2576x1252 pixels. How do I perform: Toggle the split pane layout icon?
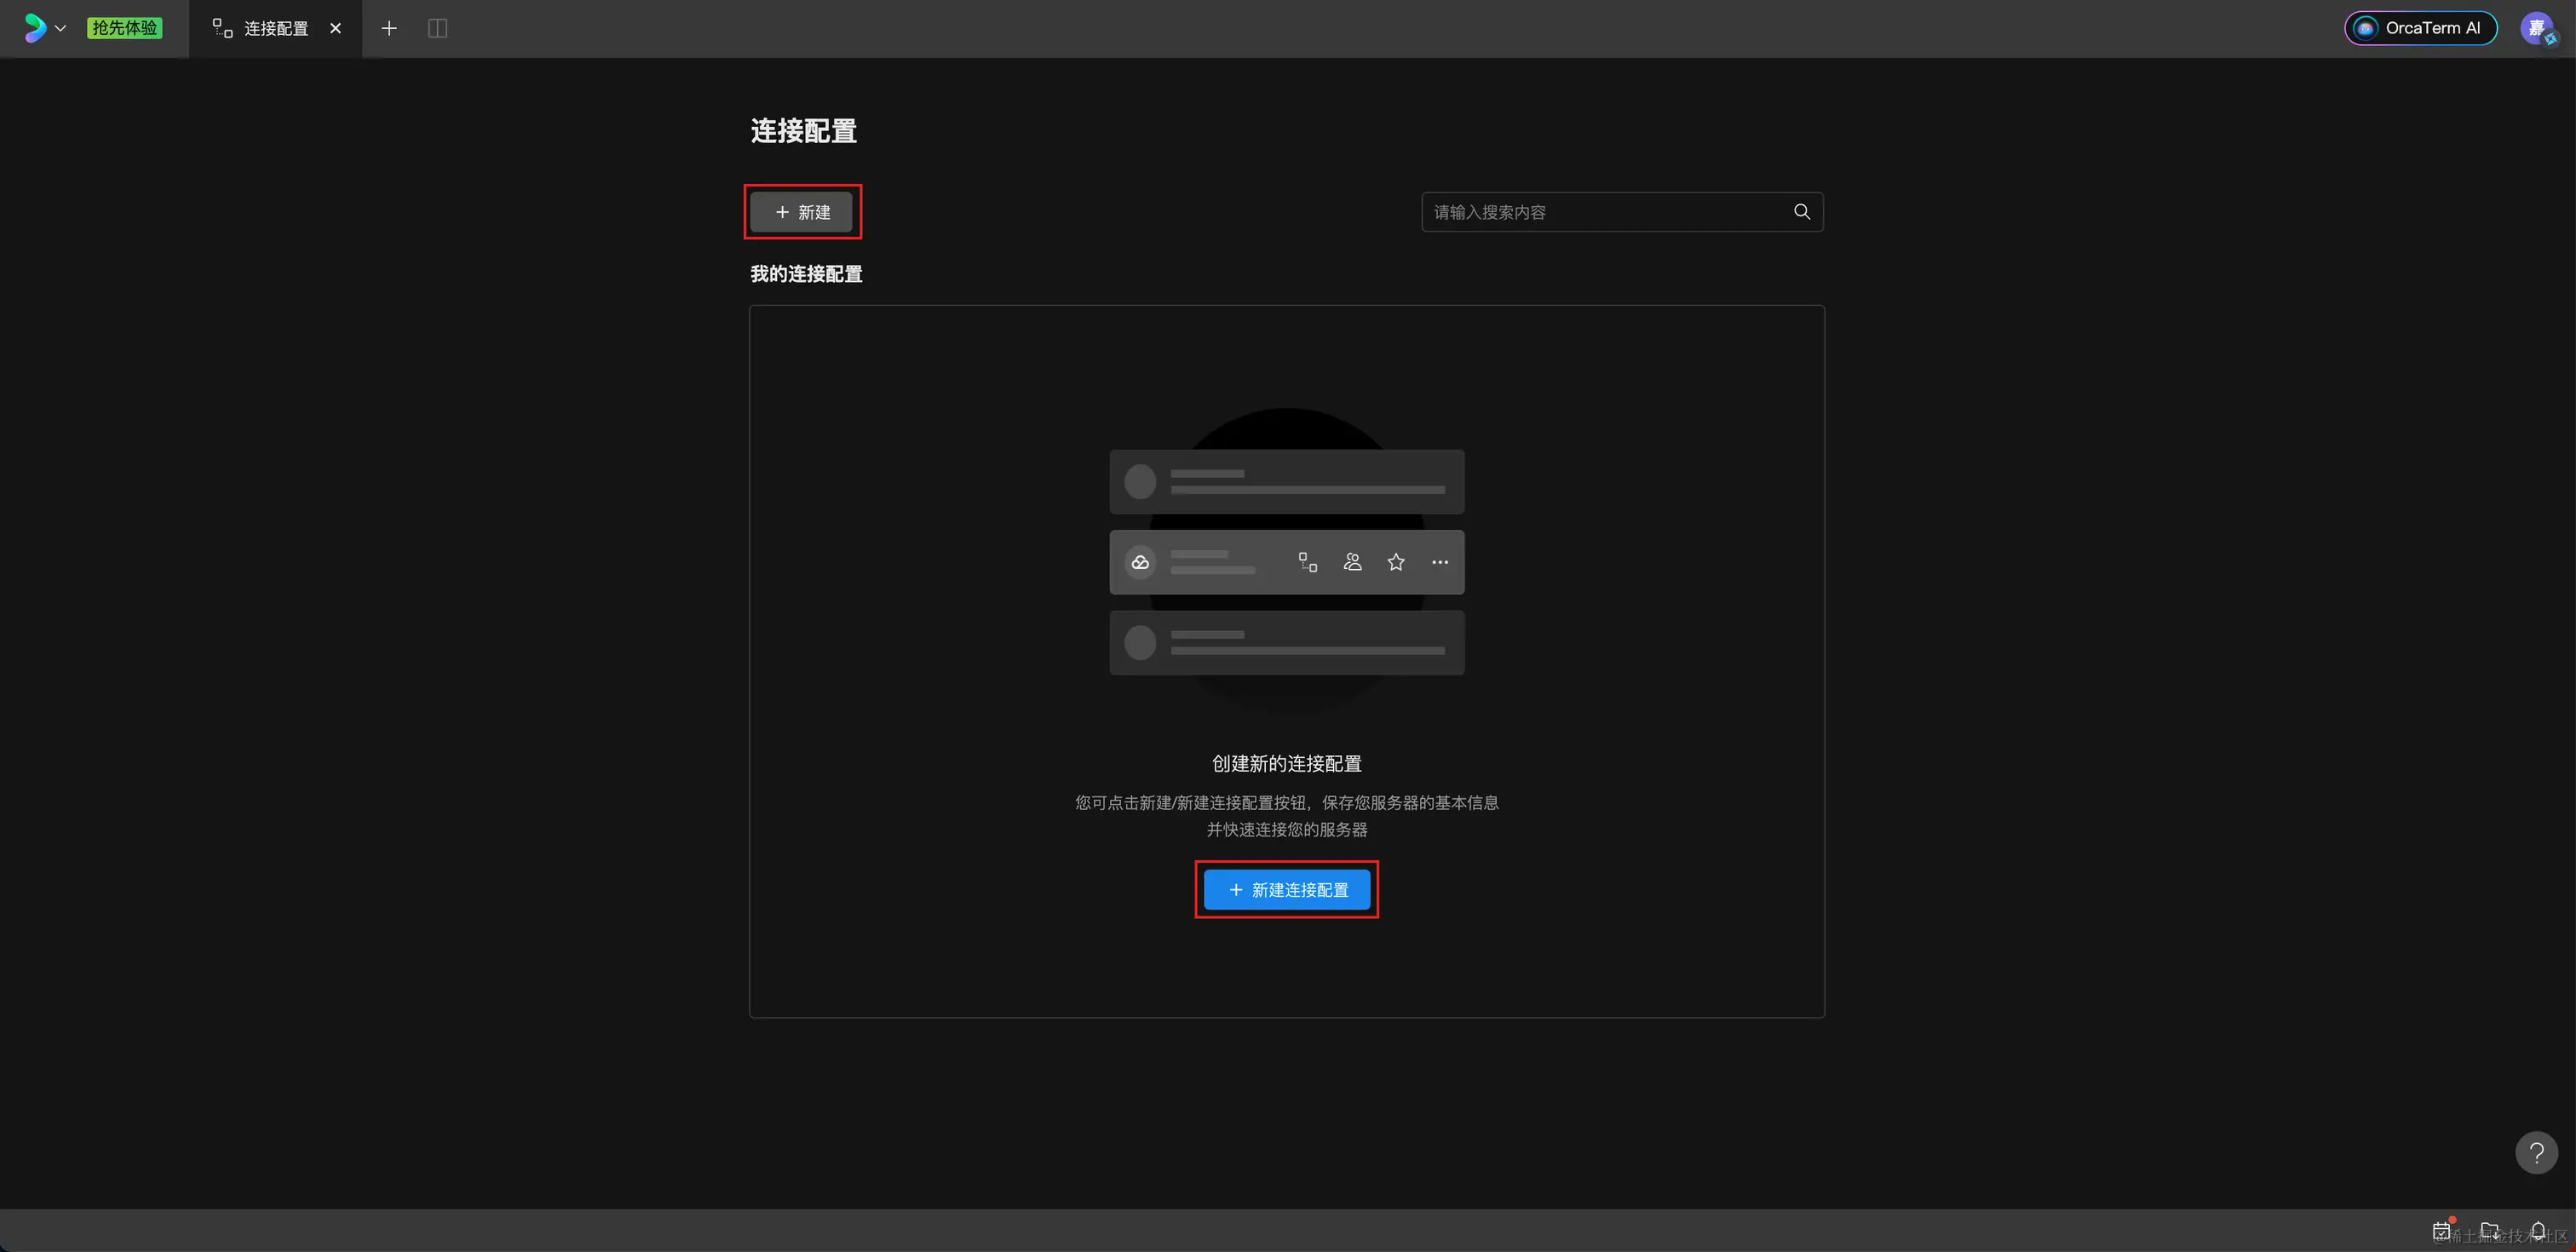coord(437,28)
